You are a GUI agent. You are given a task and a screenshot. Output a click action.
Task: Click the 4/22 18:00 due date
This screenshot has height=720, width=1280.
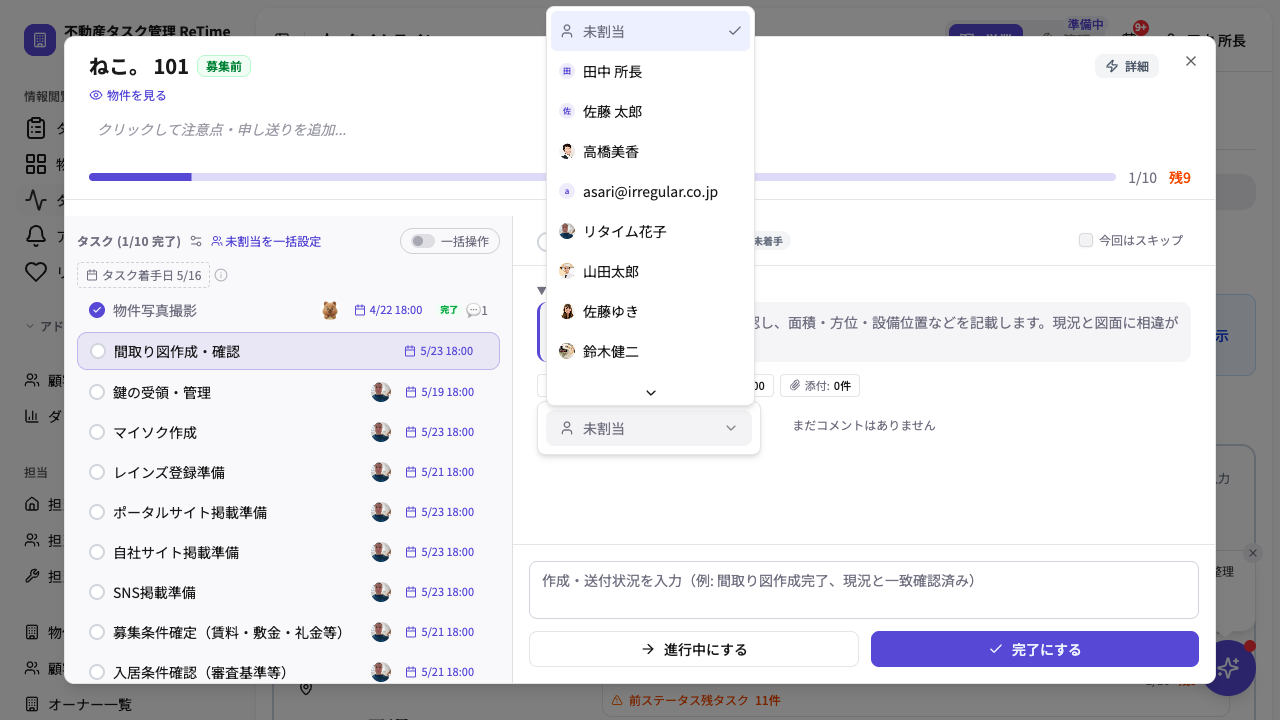pyautogui.click(x=389, y=310)
